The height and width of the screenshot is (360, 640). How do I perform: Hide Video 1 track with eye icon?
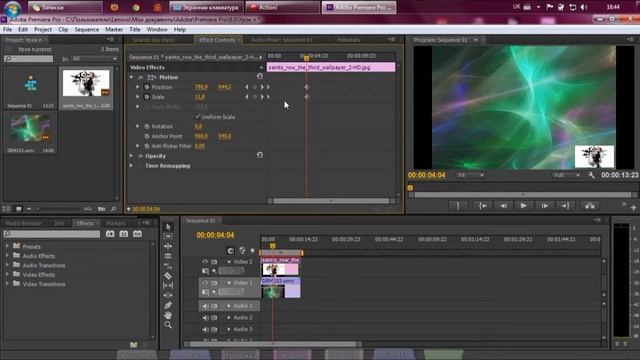pos(205,283)
